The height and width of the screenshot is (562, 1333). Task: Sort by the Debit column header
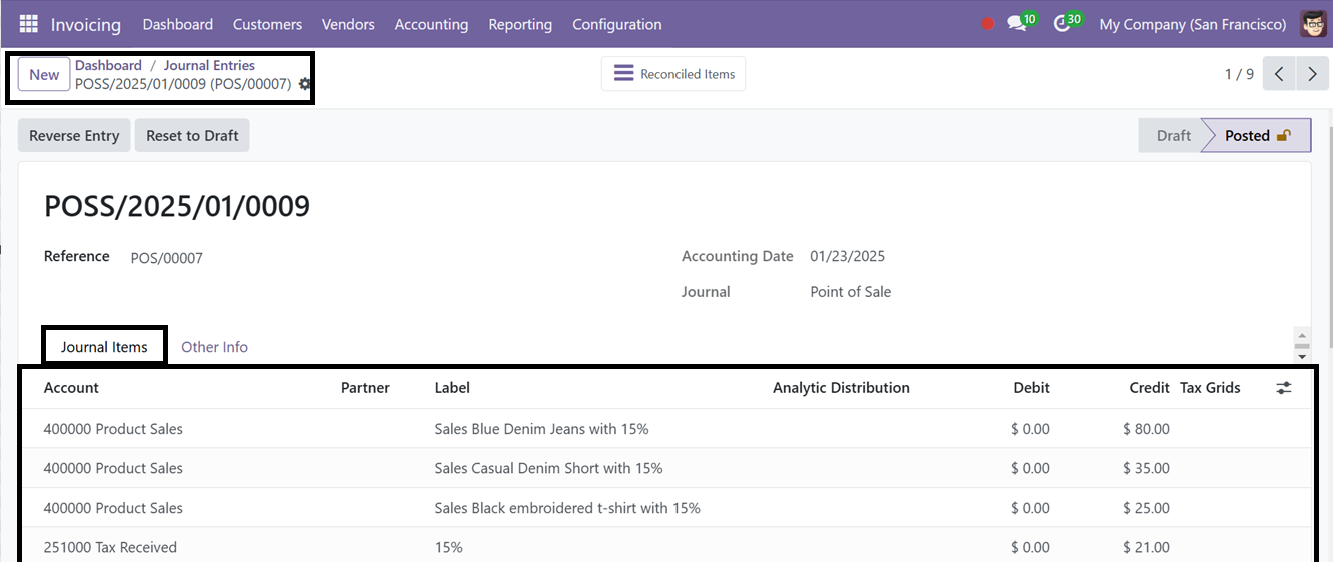(1031, 388)
